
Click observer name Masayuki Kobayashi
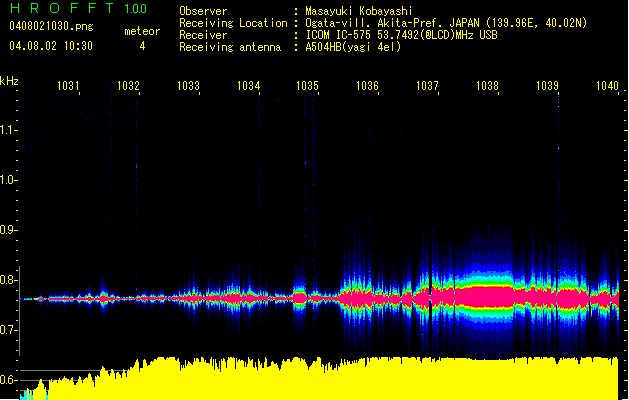click(x=359, y=11)
